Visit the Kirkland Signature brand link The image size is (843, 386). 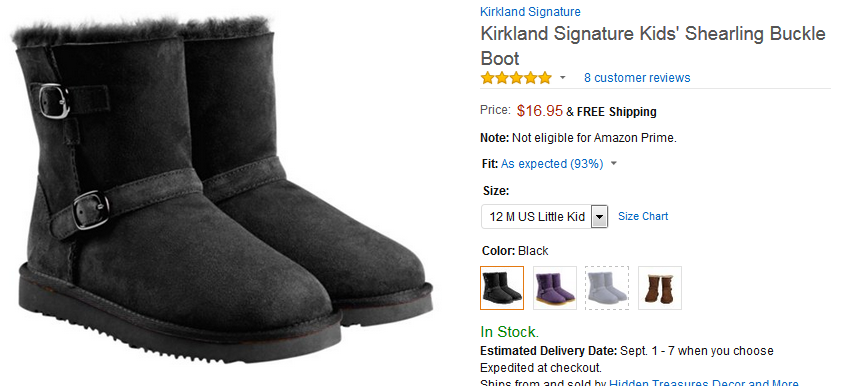(530, 12)
